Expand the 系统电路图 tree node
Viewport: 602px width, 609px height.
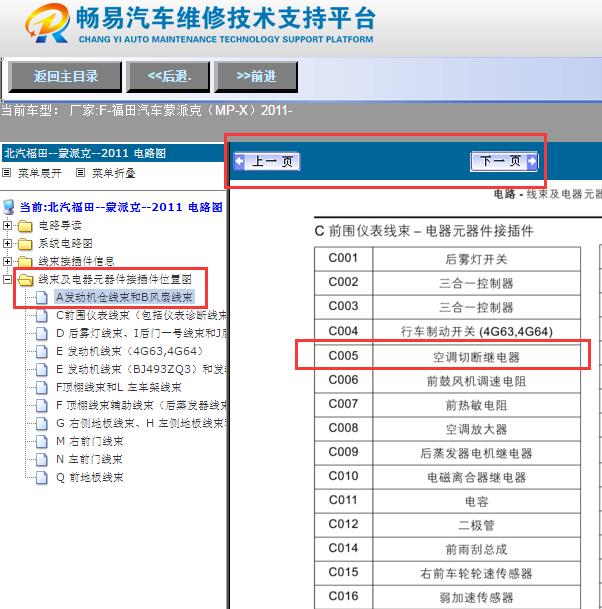(7, 243)
